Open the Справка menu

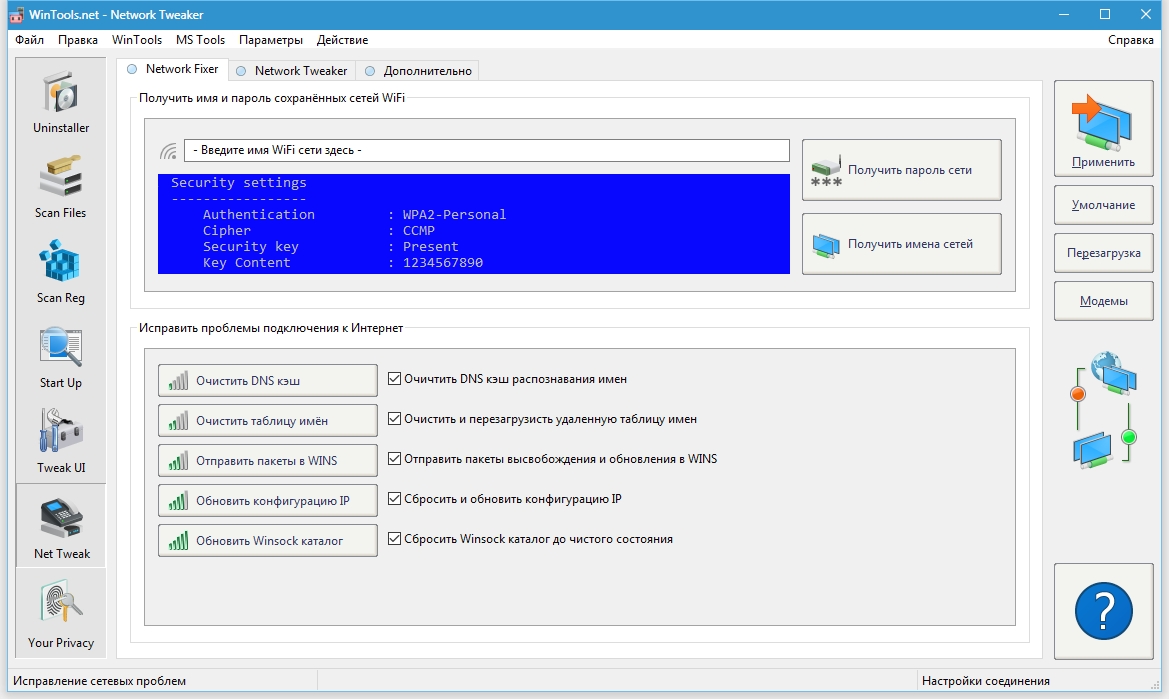[x=1133, y=39]
